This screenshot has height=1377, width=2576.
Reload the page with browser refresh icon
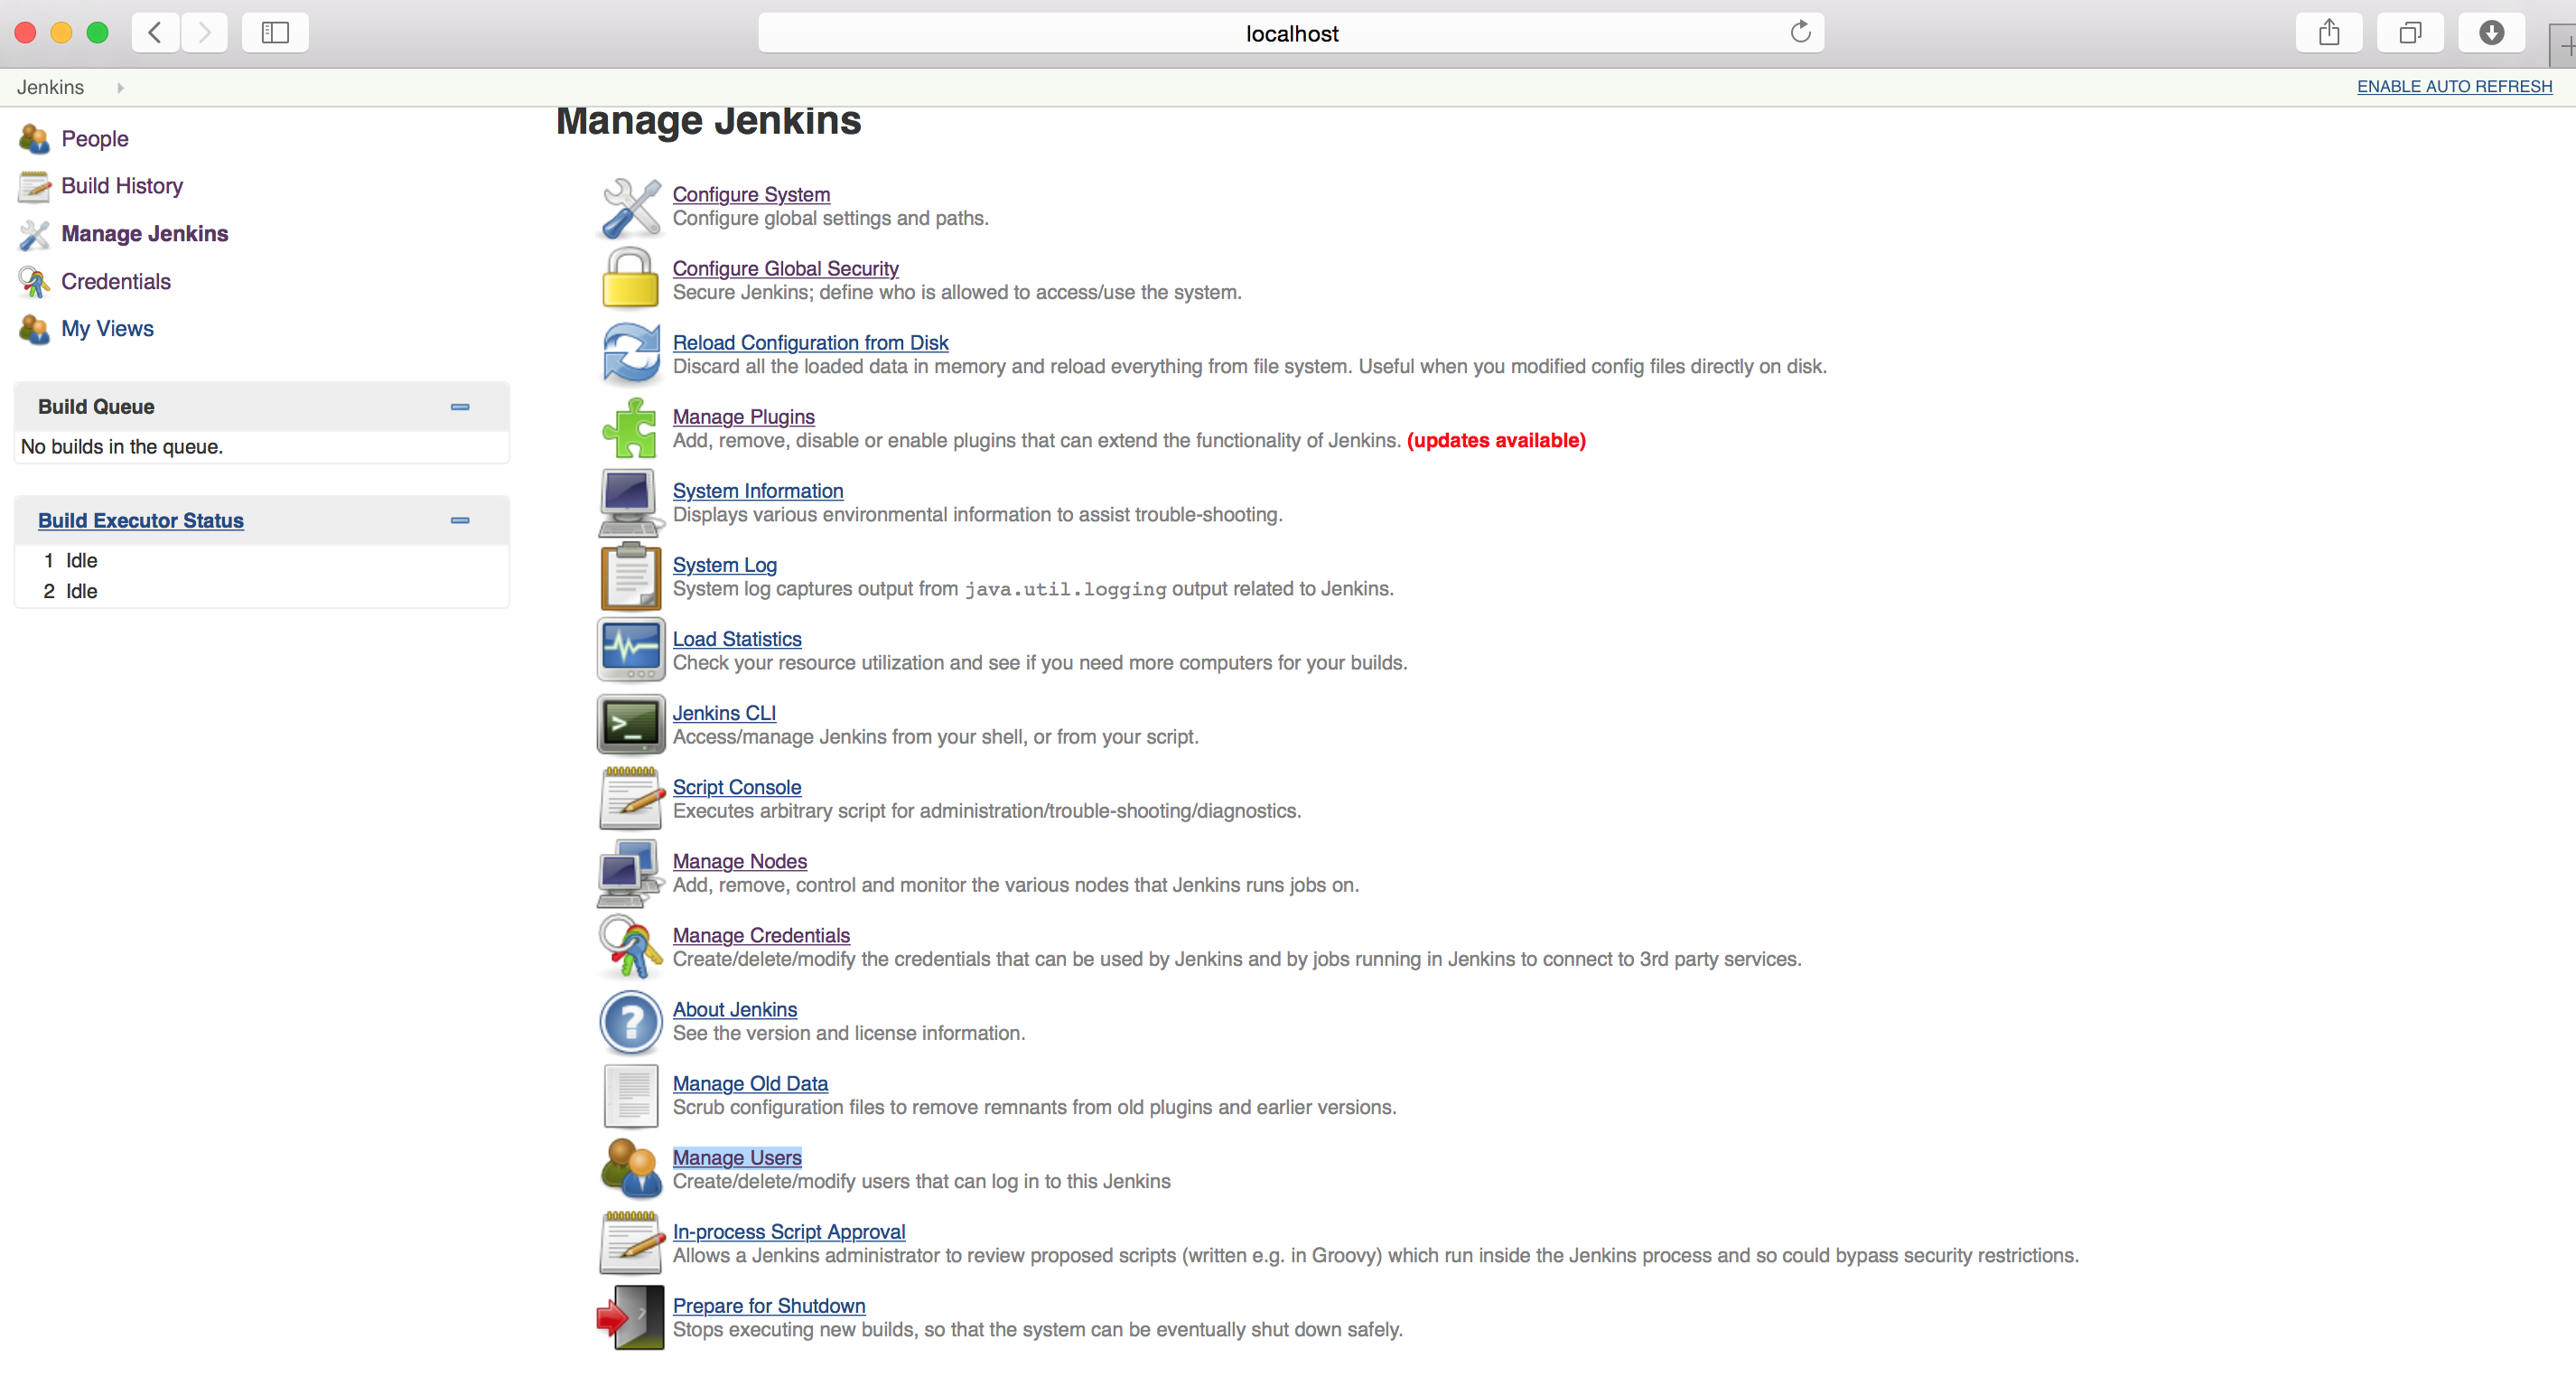[1800, 33]
